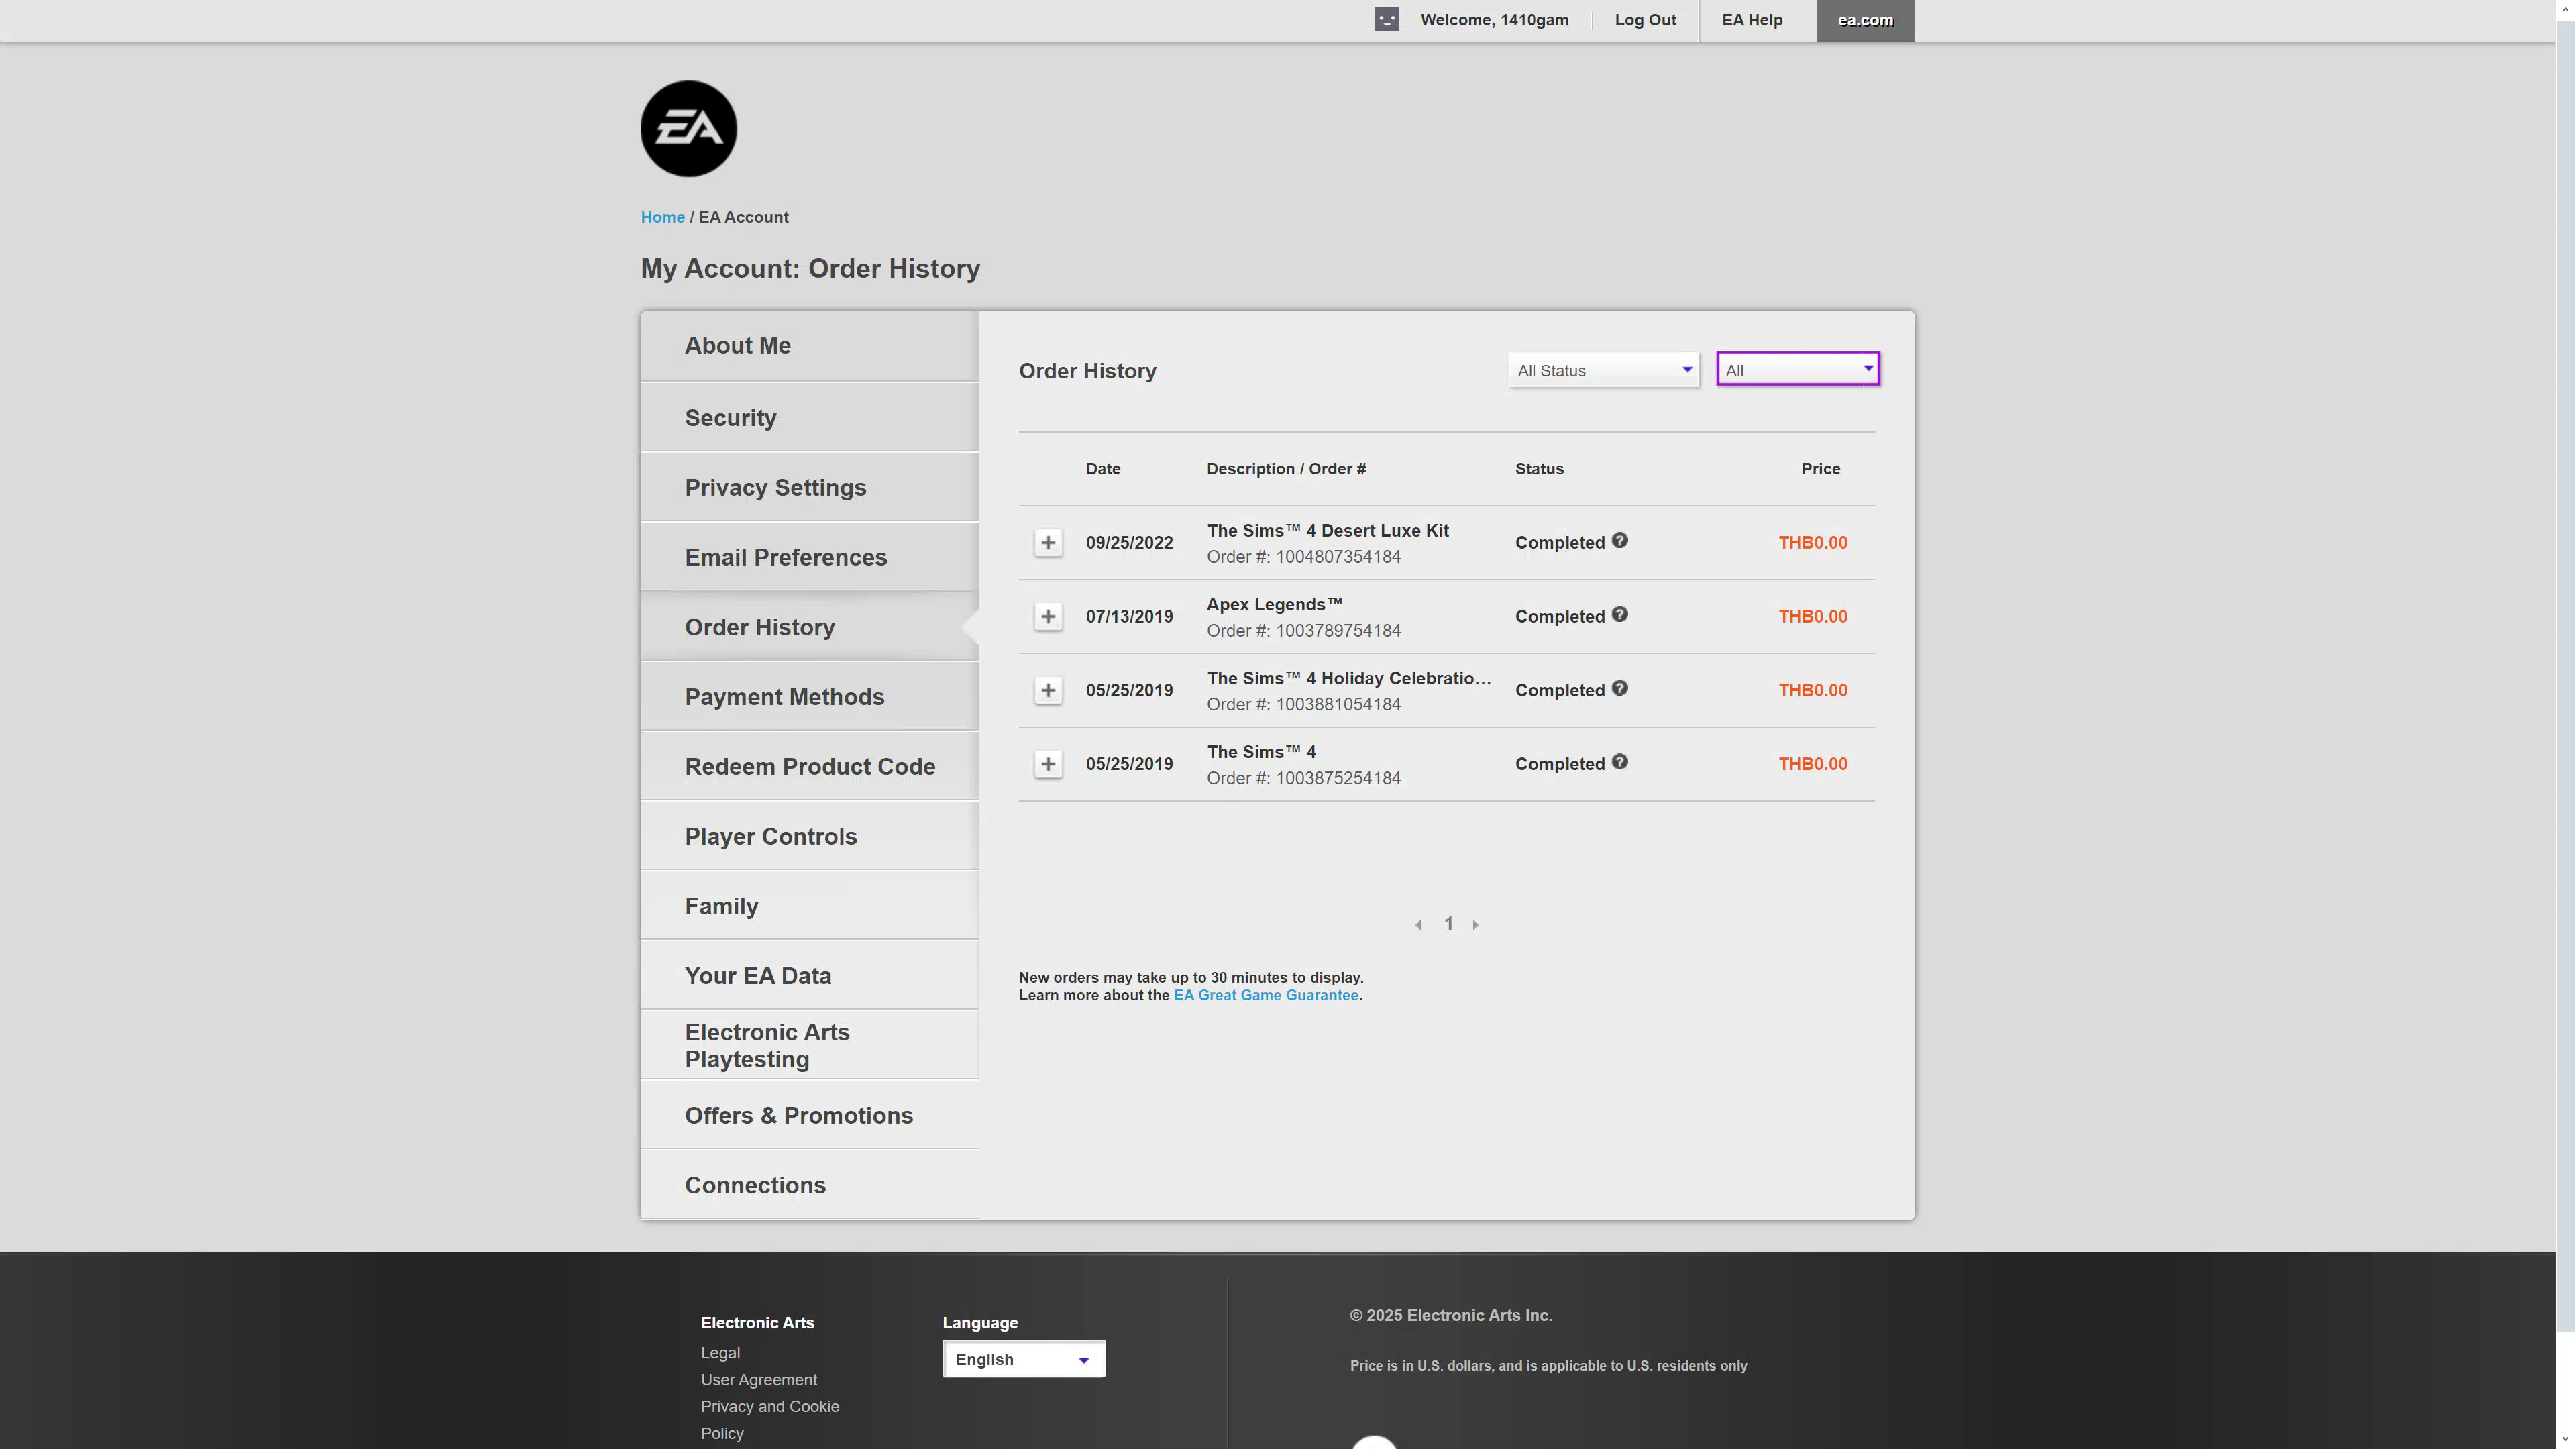Open the Payment Methods tab
2576x1449 pixels.
784,697
